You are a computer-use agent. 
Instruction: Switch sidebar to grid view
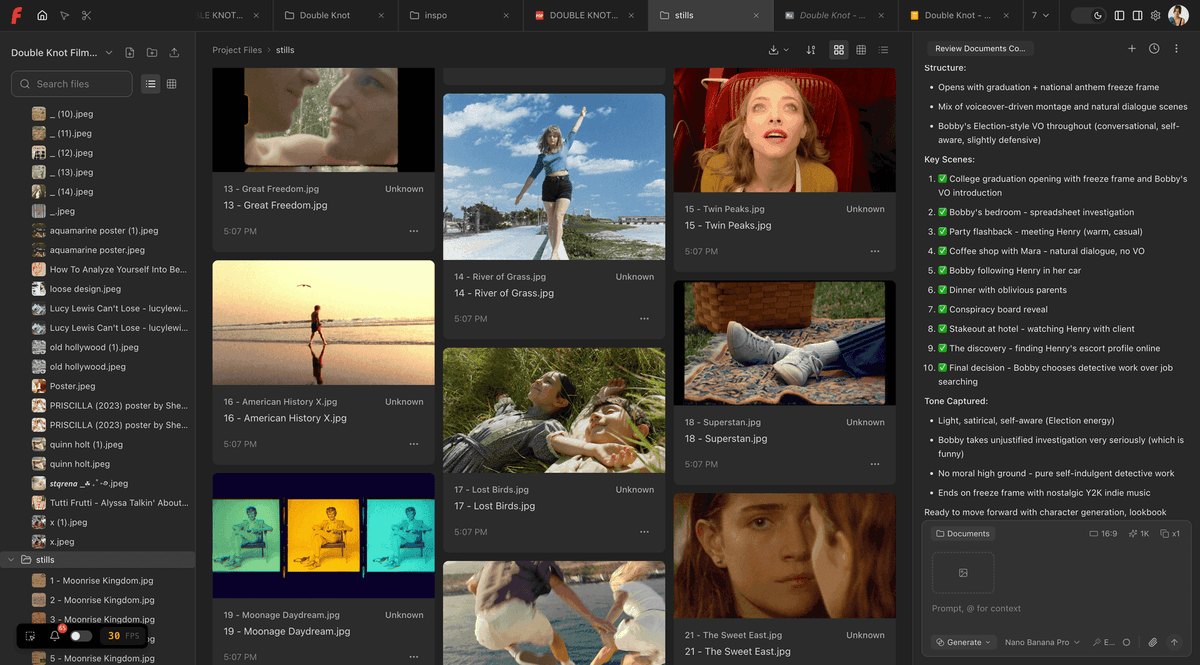[x=172, y=84]
